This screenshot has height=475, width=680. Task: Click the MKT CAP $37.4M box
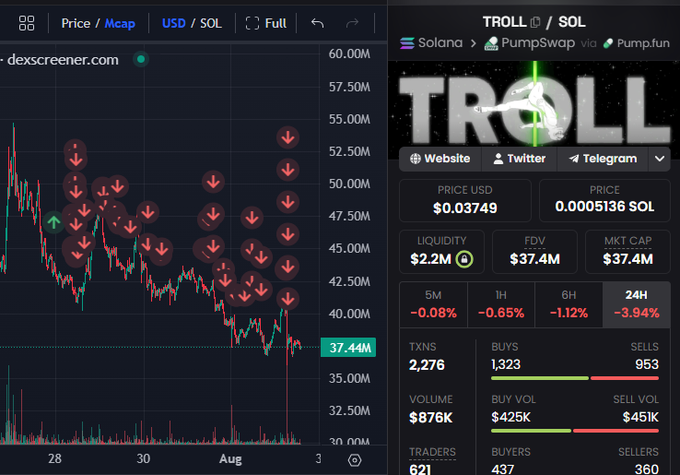pos(628,252)
